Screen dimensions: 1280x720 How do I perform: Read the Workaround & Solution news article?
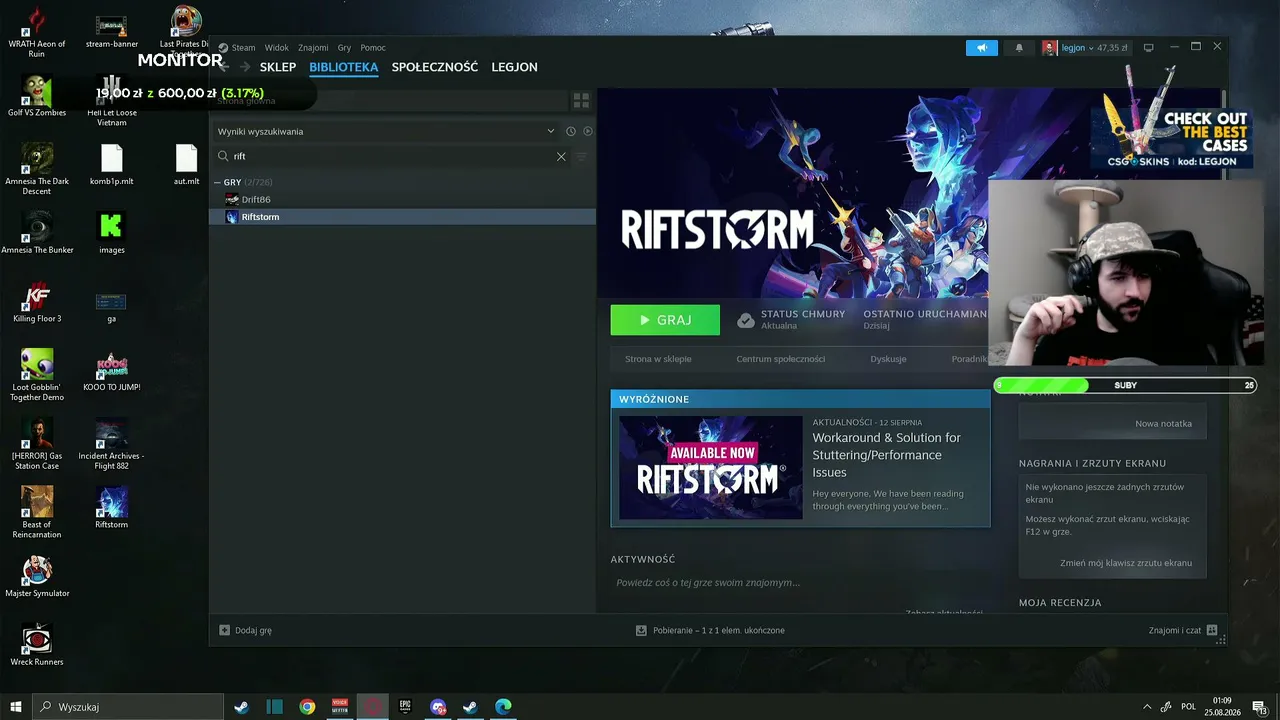[887, 455]
